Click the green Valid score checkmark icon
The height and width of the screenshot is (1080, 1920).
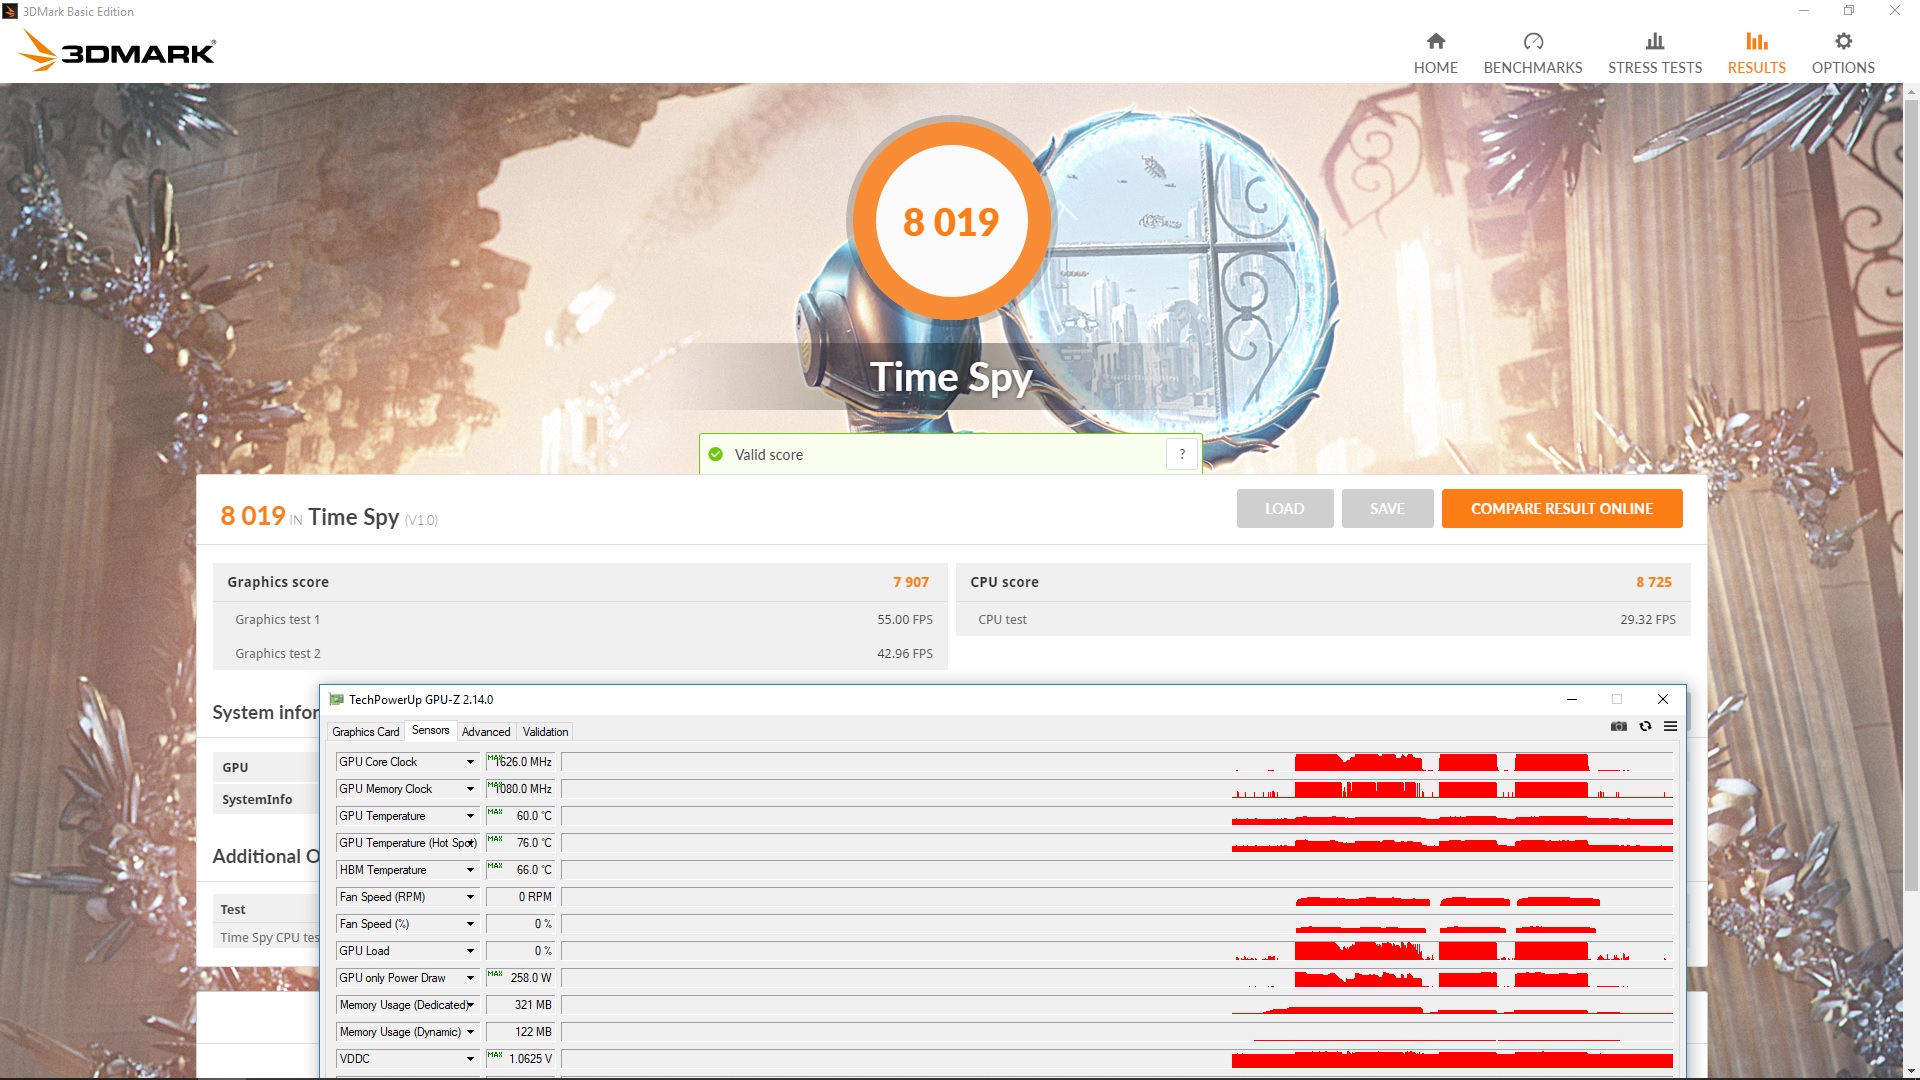click(715, 455)
